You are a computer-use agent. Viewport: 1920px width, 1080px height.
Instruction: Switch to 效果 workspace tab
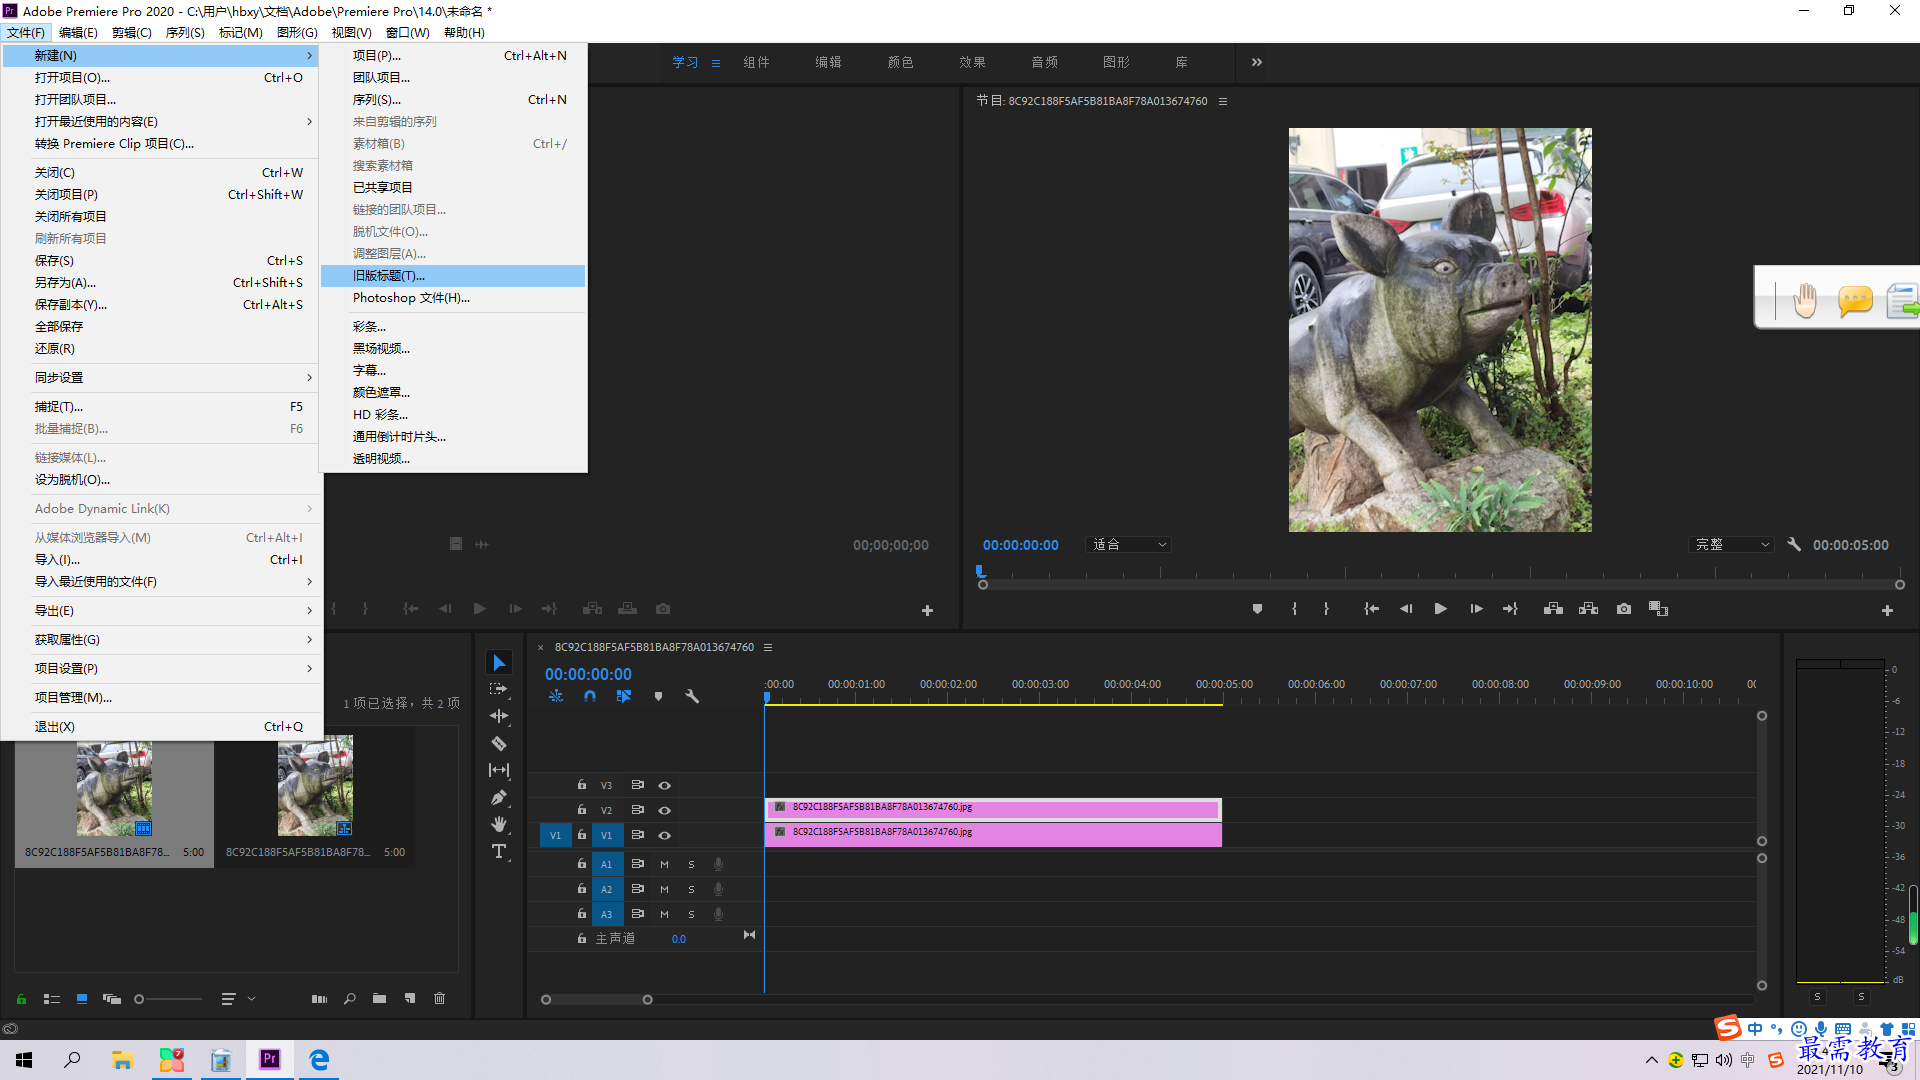coord(972,62)
